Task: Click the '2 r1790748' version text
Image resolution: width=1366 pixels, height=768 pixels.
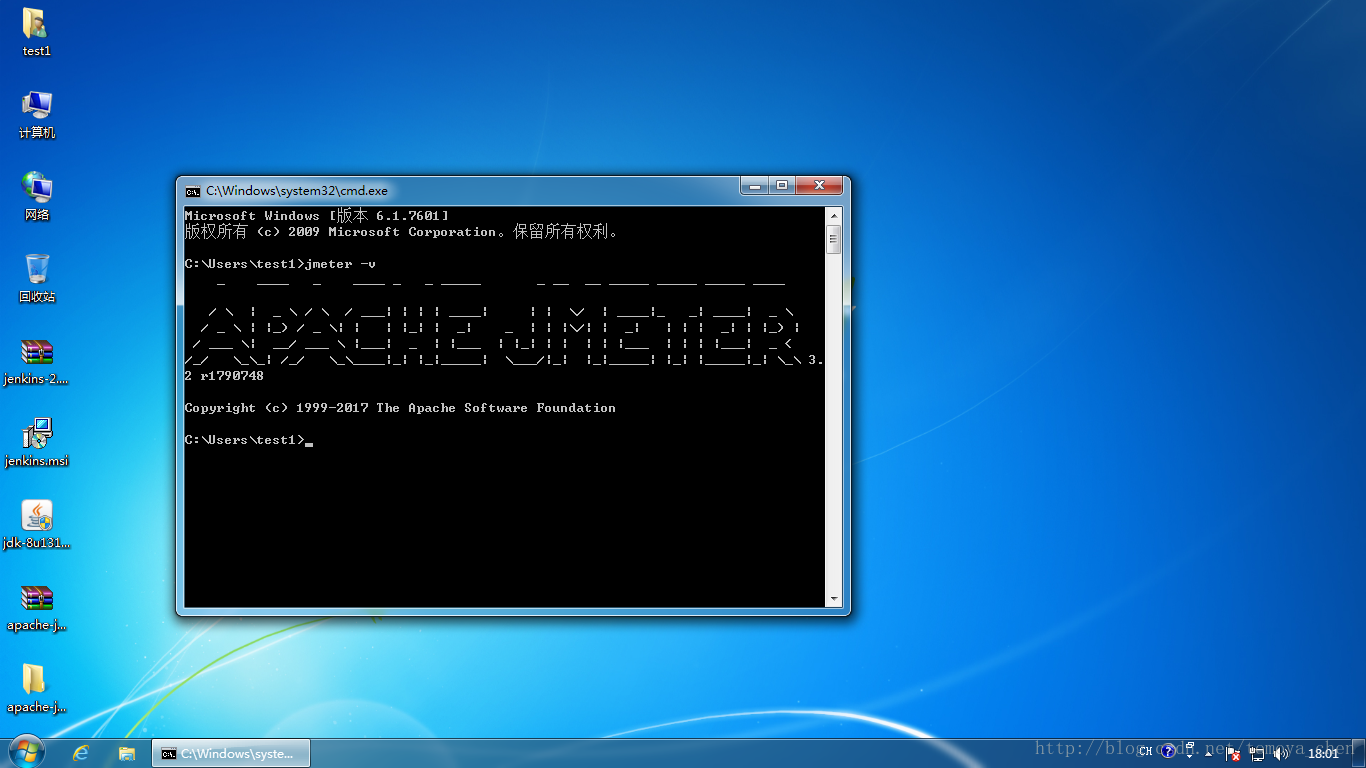Action: point(224,376)
